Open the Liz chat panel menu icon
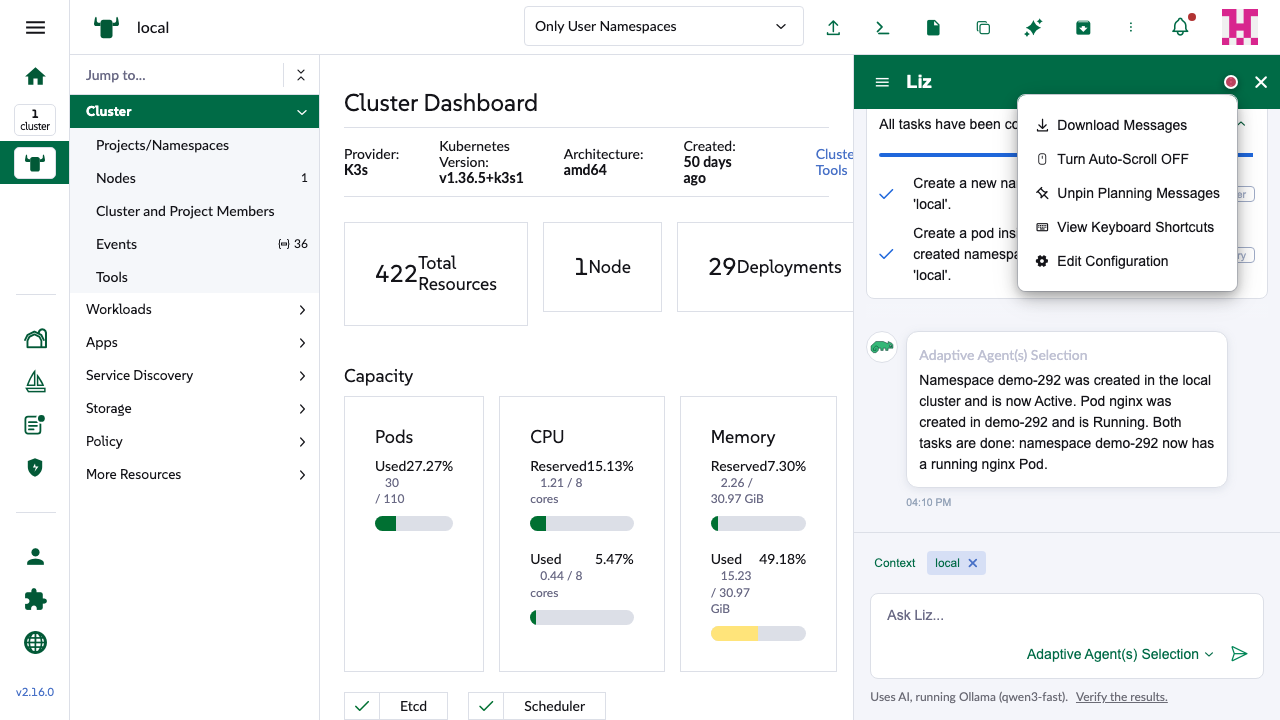The height and width of the screenshot is (720, 1280). (882, 82)
